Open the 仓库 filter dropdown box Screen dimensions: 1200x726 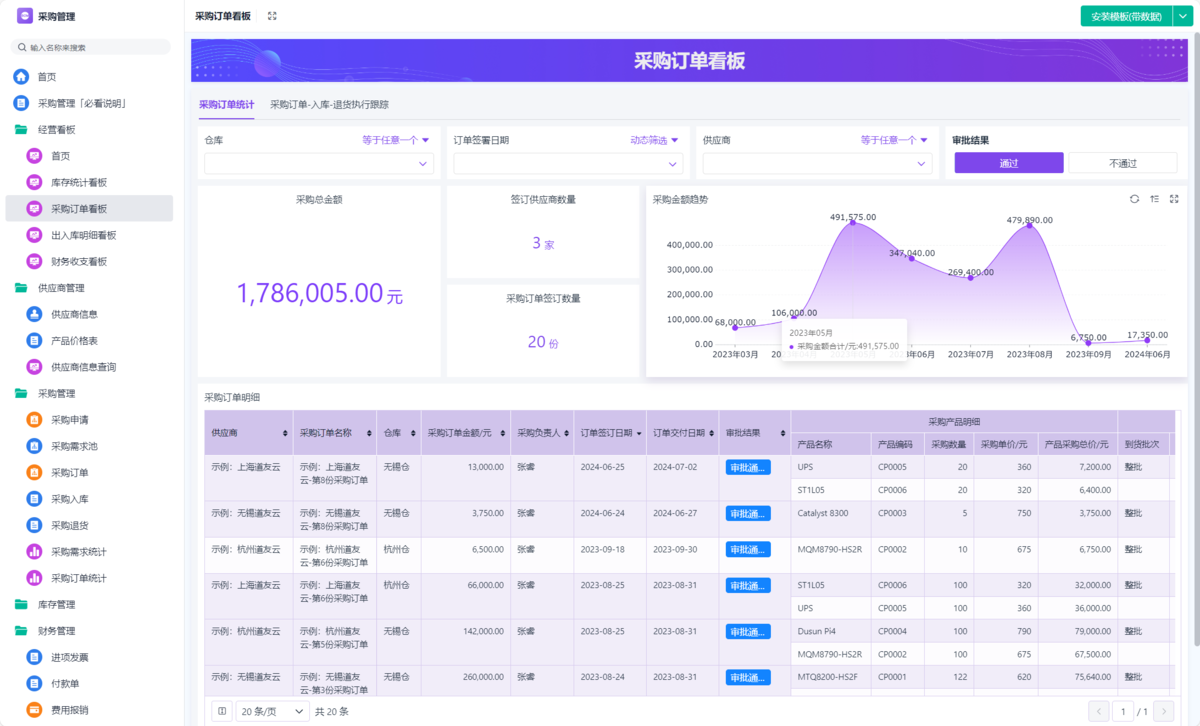click(319, 163)
